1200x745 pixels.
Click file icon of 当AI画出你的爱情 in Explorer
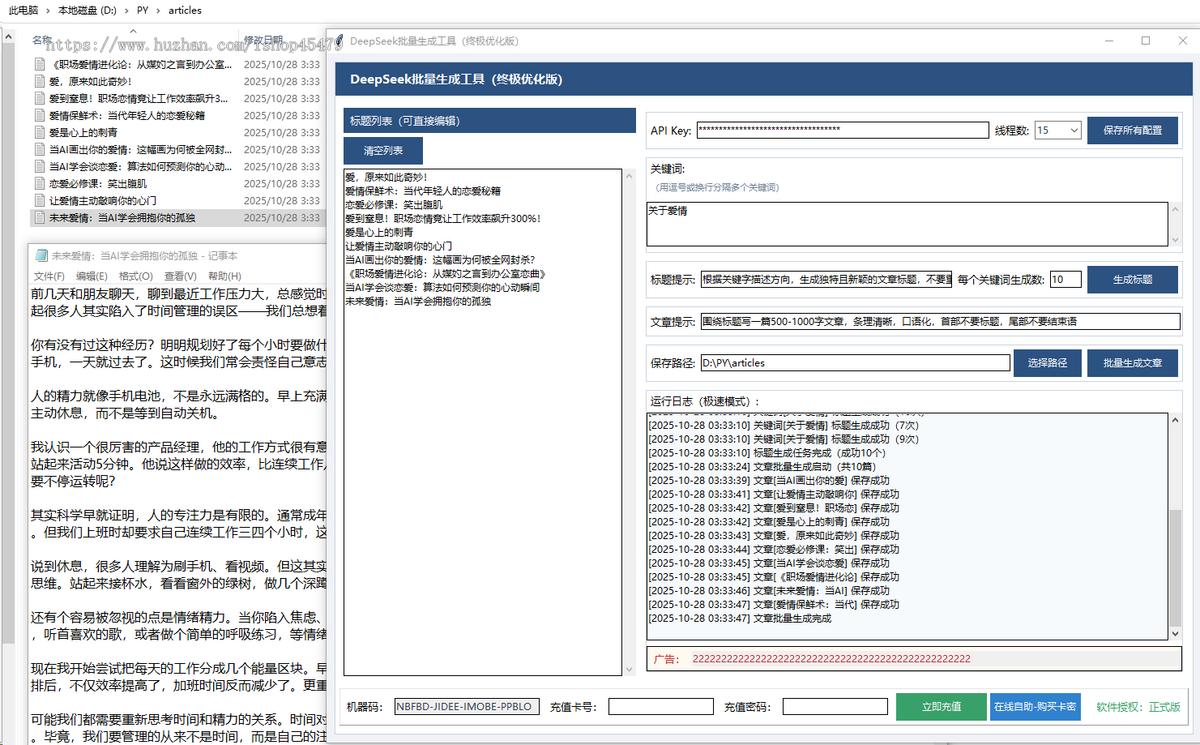pyautogui.click(x=40, y=149)
